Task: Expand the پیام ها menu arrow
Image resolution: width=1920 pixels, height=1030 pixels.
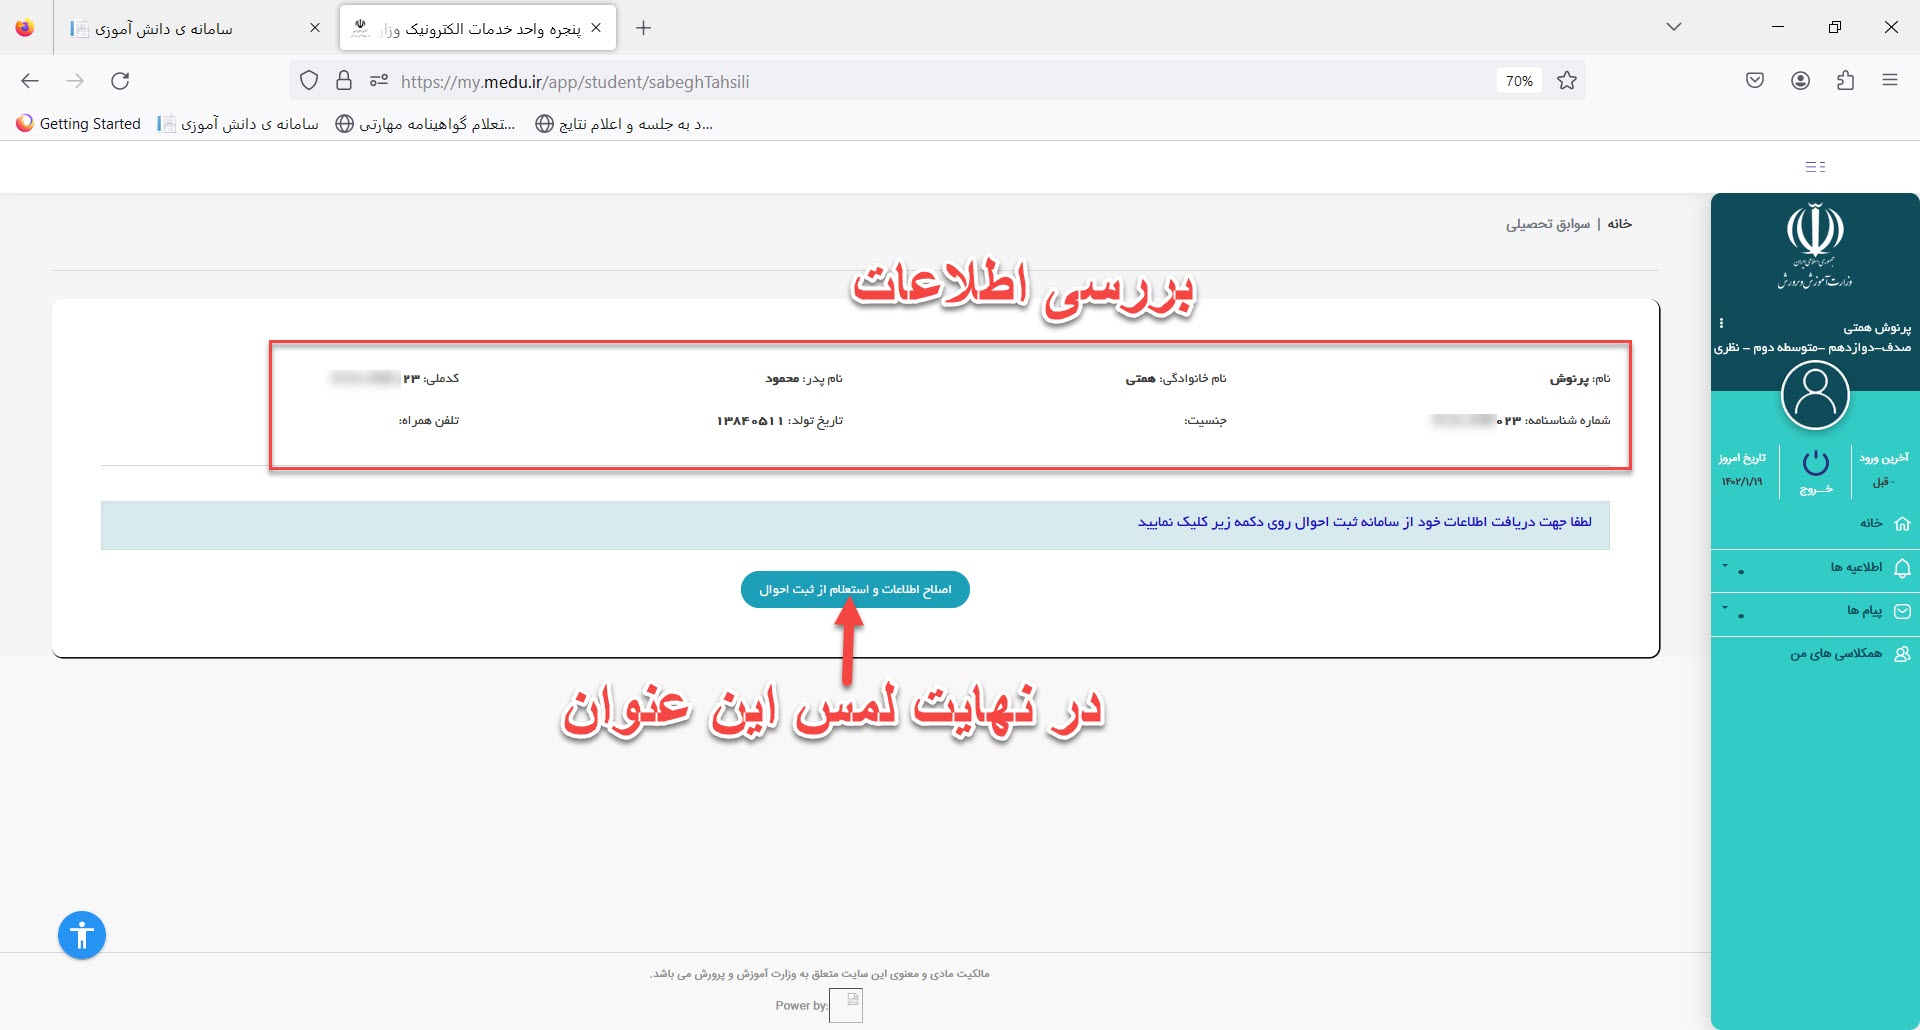Action: point(1725,607)
